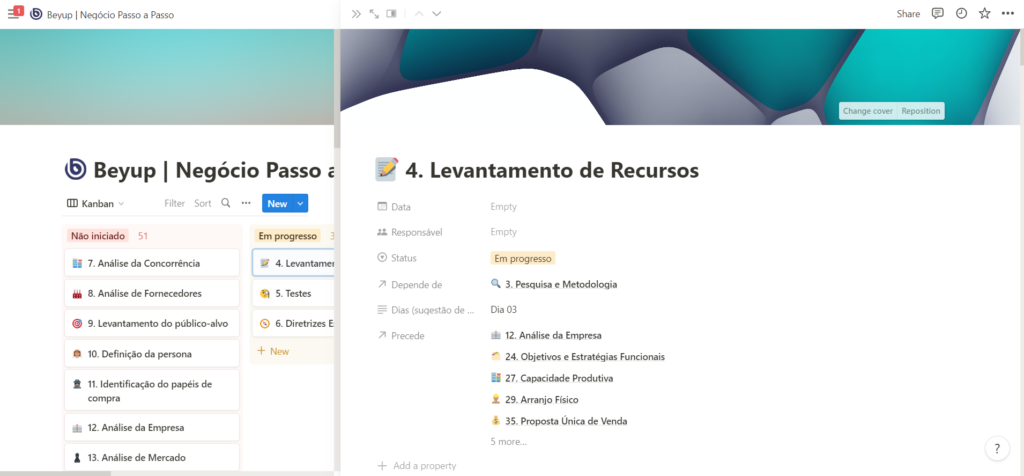Close the side peek panel with double-chevron
Image resolution: width=1024 pixels, height=476 pixels.
click(356, 14)
